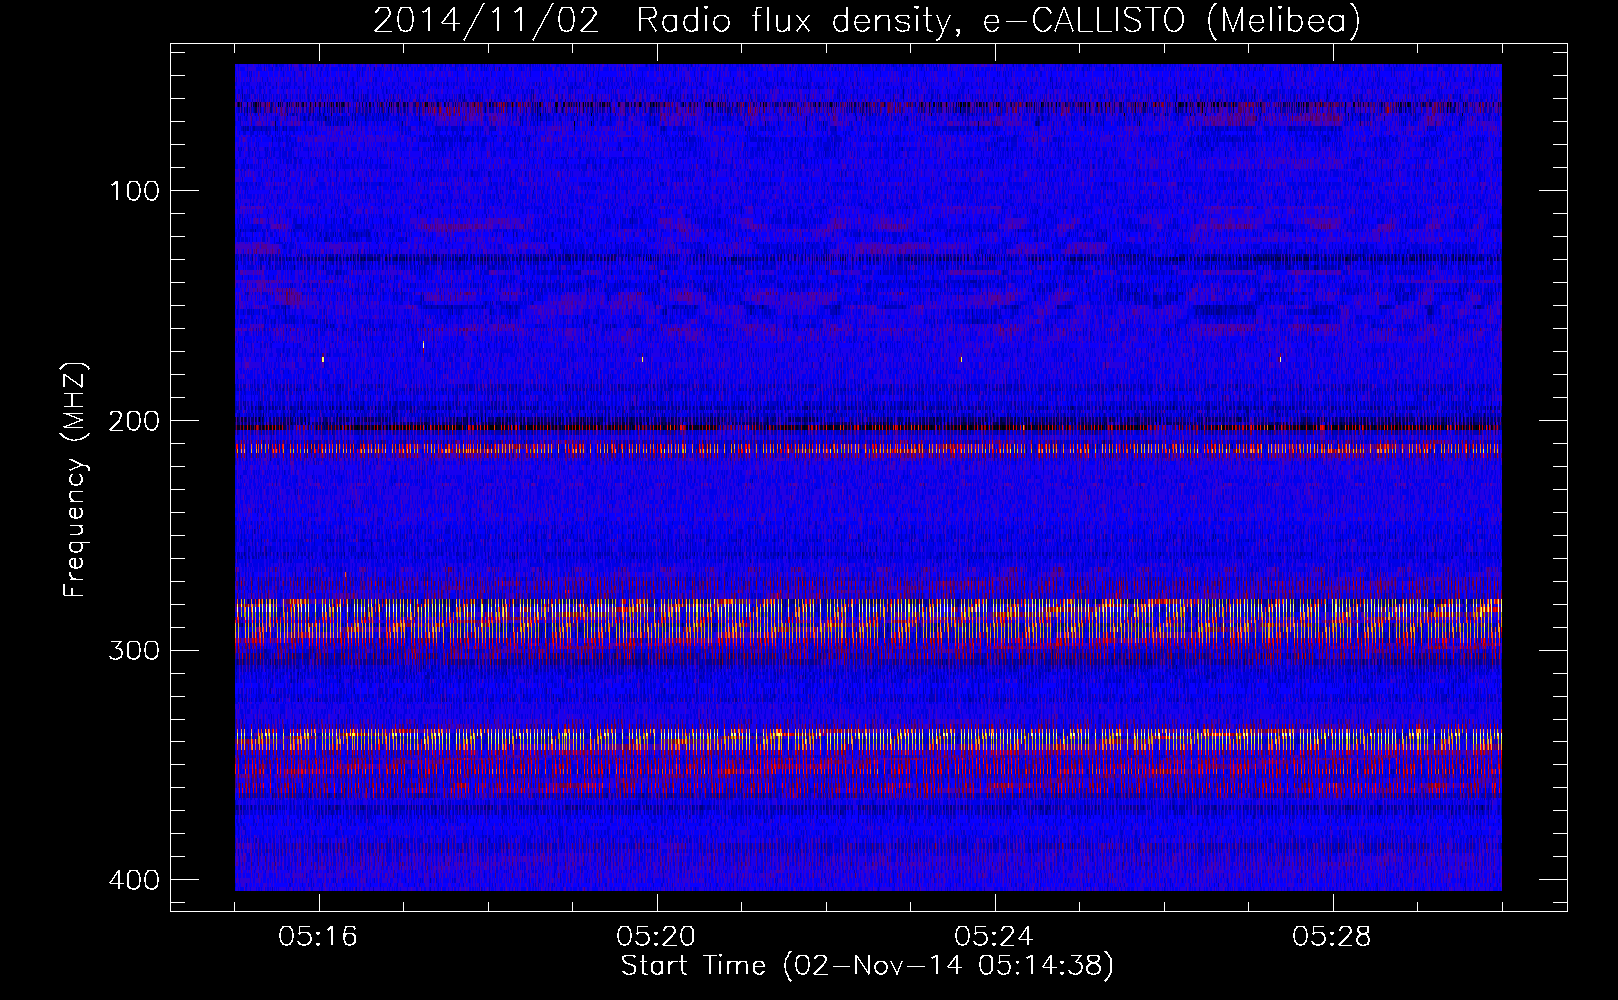Image resolution: width=1618 pixels, height=1000 pixels.
Task: Click the 05:24 time tick label
Action: pos(994,937)
